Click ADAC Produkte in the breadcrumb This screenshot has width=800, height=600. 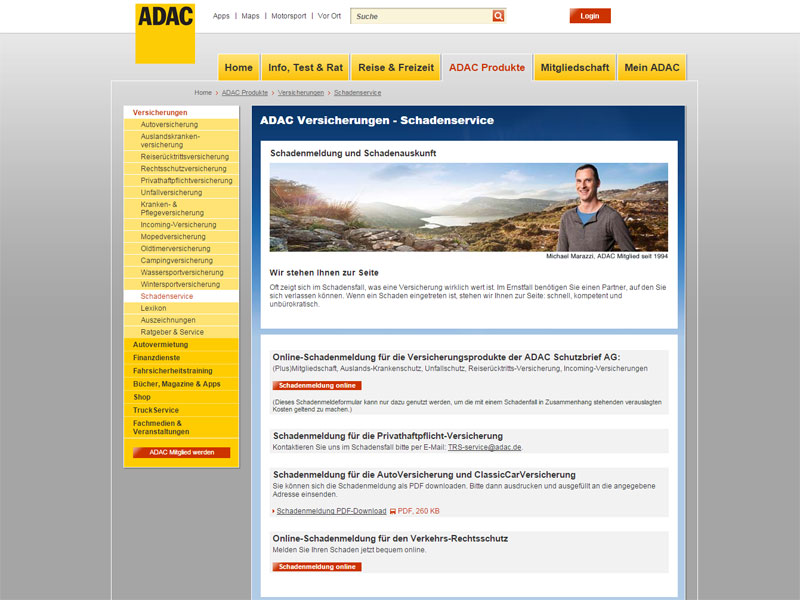(244, 92)
